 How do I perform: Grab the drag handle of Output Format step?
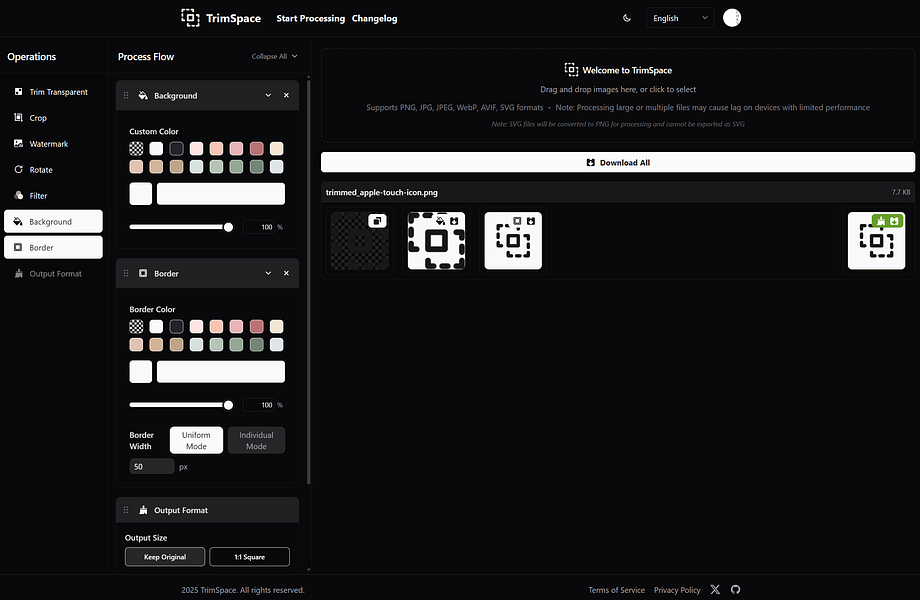pyautogui.click(x=126, y=510)
